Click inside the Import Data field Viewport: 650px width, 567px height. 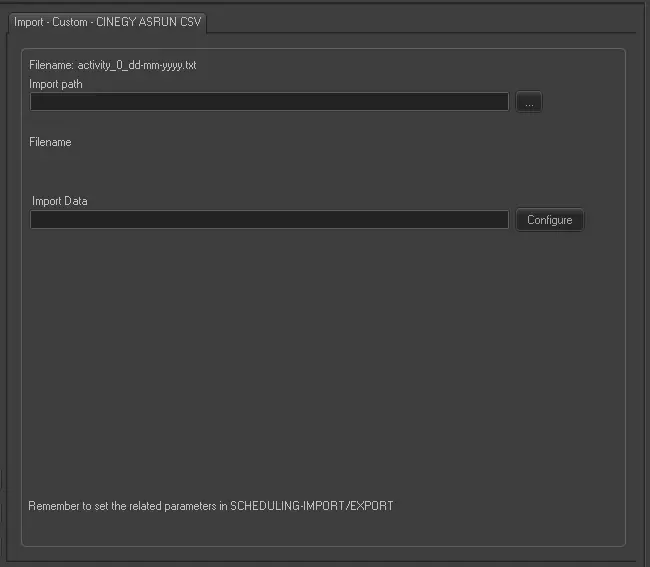[269, 220]
